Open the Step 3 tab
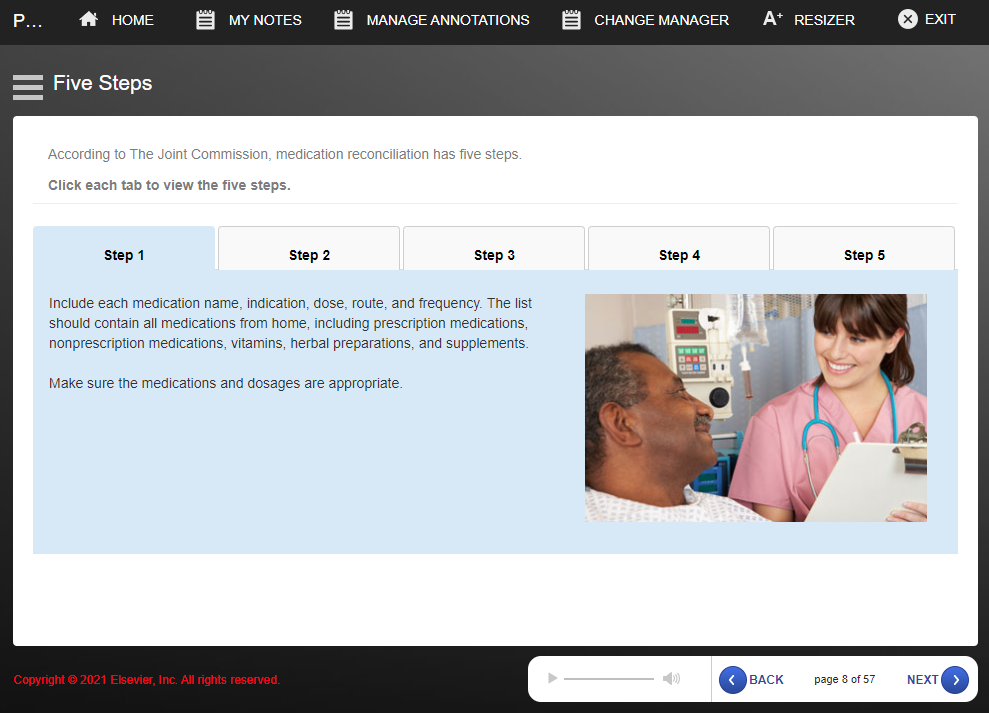Viewport: 989px width, 713px height. click(x=494, y=255)
